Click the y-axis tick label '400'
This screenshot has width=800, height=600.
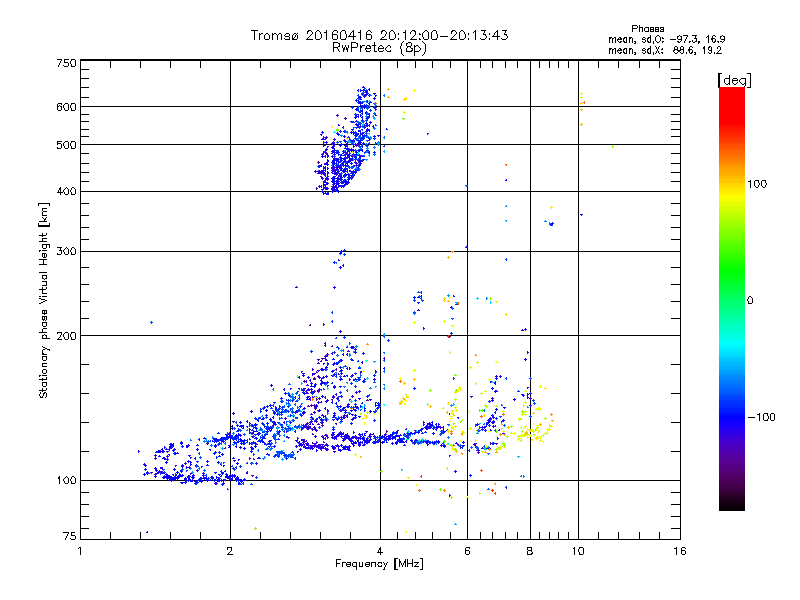(66, 192)
